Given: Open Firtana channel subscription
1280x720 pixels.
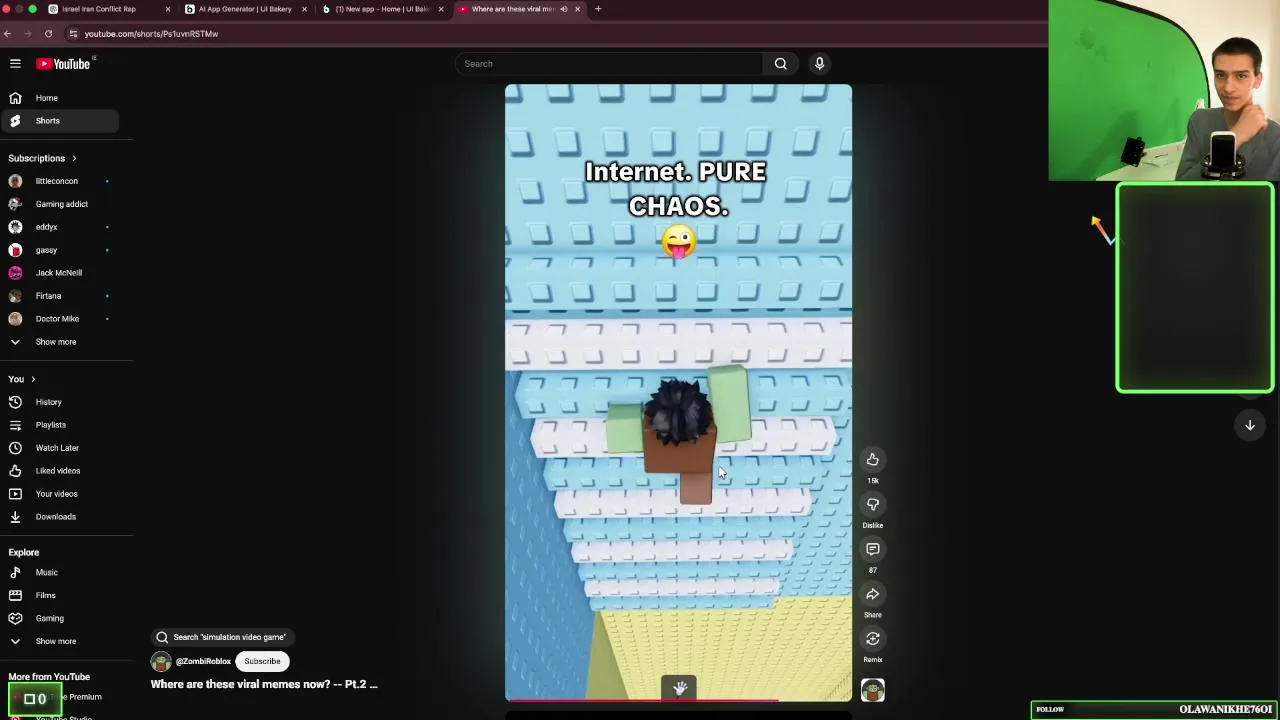Looking at the screenshot, I should coord(60,296).
